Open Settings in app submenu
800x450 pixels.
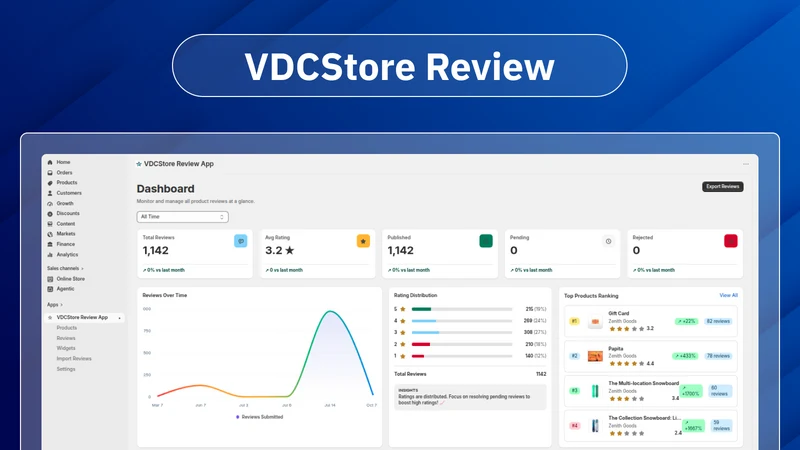click(66, 369)
